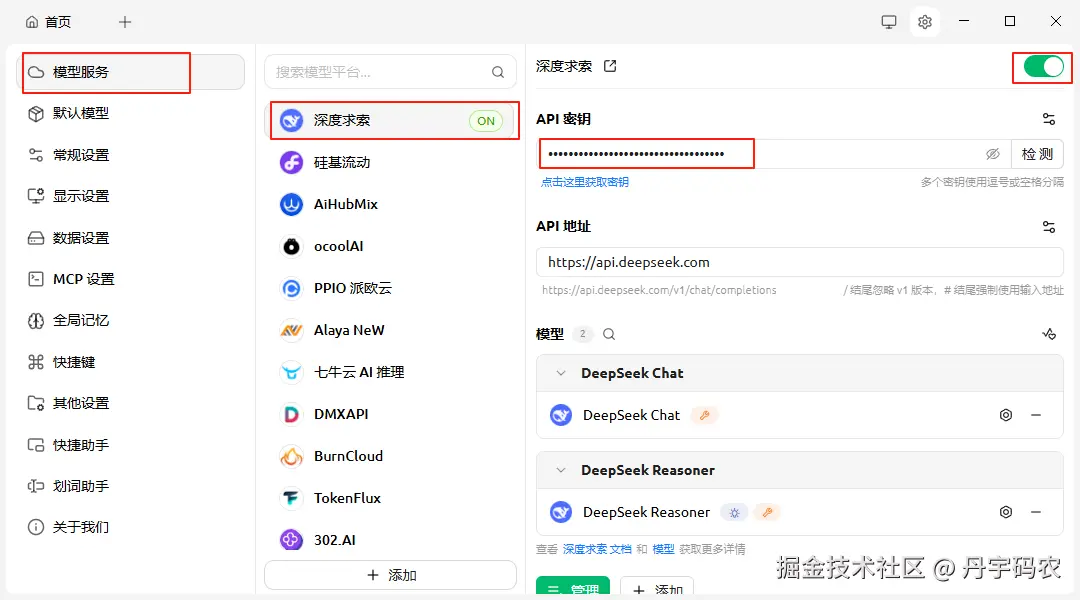Click the model health check icon
The height and width of the screenshot is (600, 1080).
(1049, 334)
